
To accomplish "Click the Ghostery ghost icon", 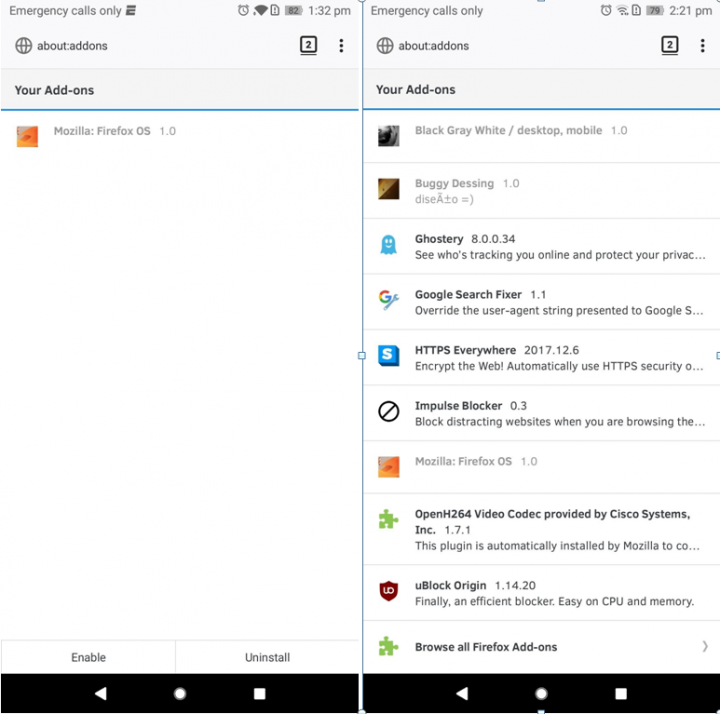I will click(388, 245).
